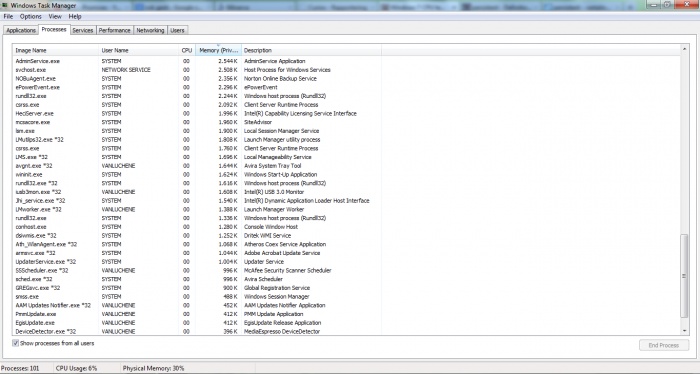Click the scrollbar down arrow
700x374 pixels.
pyautogui.click(x=684, y=331)
